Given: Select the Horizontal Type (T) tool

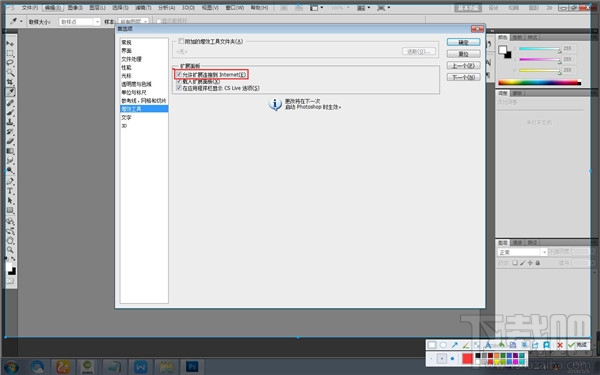Looking at the screenshot, I should coord(10,191).
